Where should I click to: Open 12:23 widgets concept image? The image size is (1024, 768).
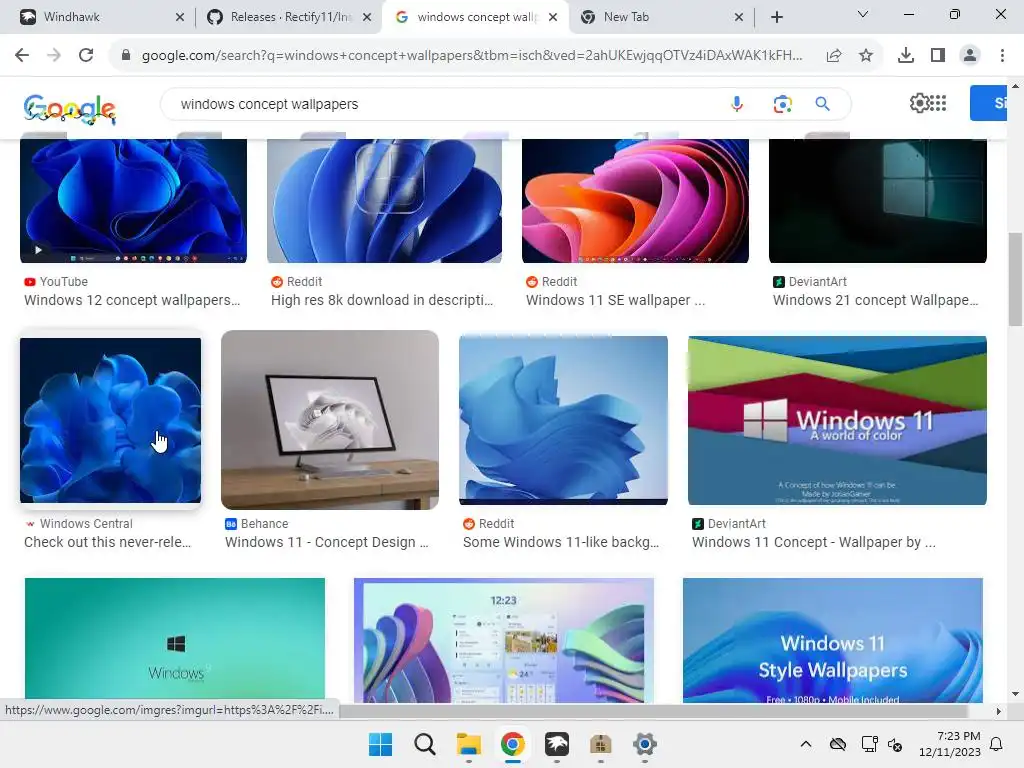coord(504,640)
